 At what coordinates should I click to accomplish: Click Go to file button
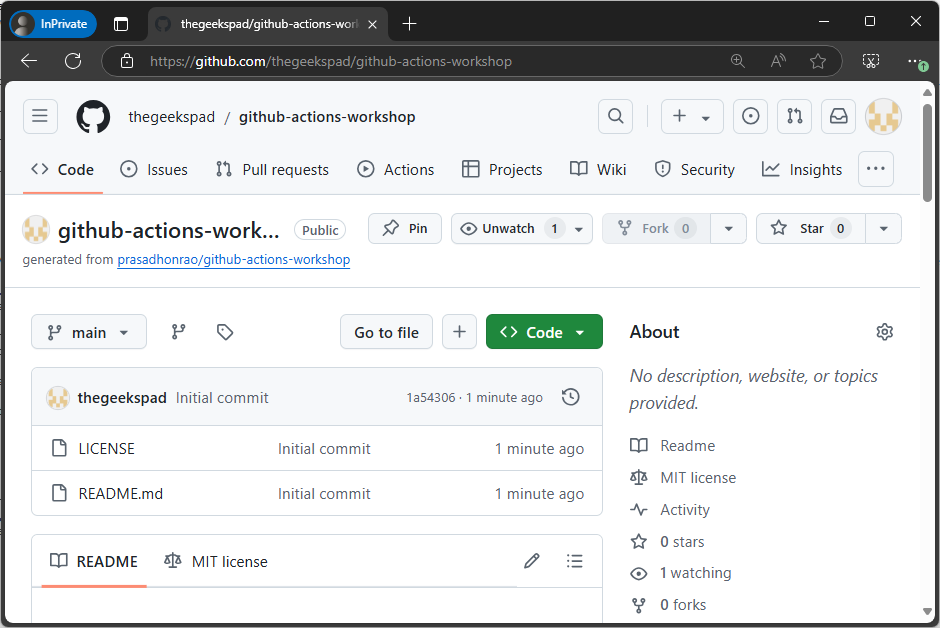point(386,332)
